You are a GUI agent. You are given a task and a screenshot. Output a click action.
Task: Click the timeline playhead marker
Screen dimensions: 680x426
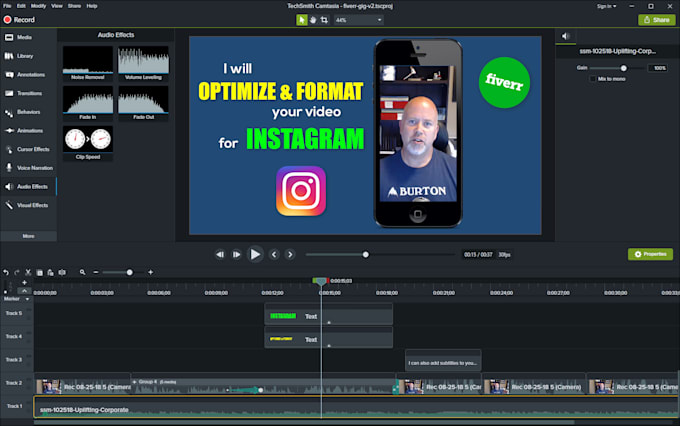pos(320,282)
